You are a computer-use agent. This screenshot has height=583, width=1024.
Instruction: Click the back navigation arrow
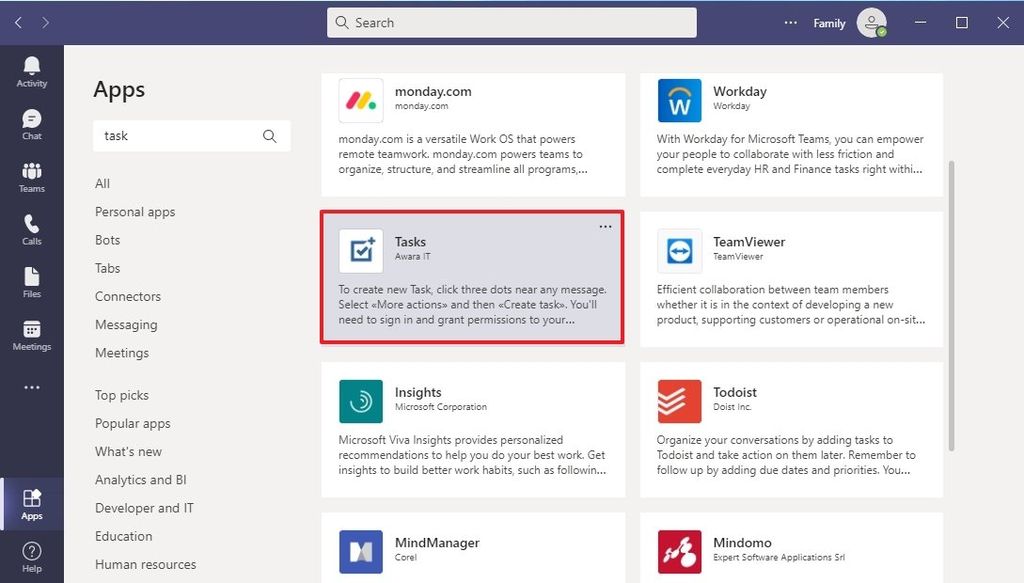click(x=17, y=22)
